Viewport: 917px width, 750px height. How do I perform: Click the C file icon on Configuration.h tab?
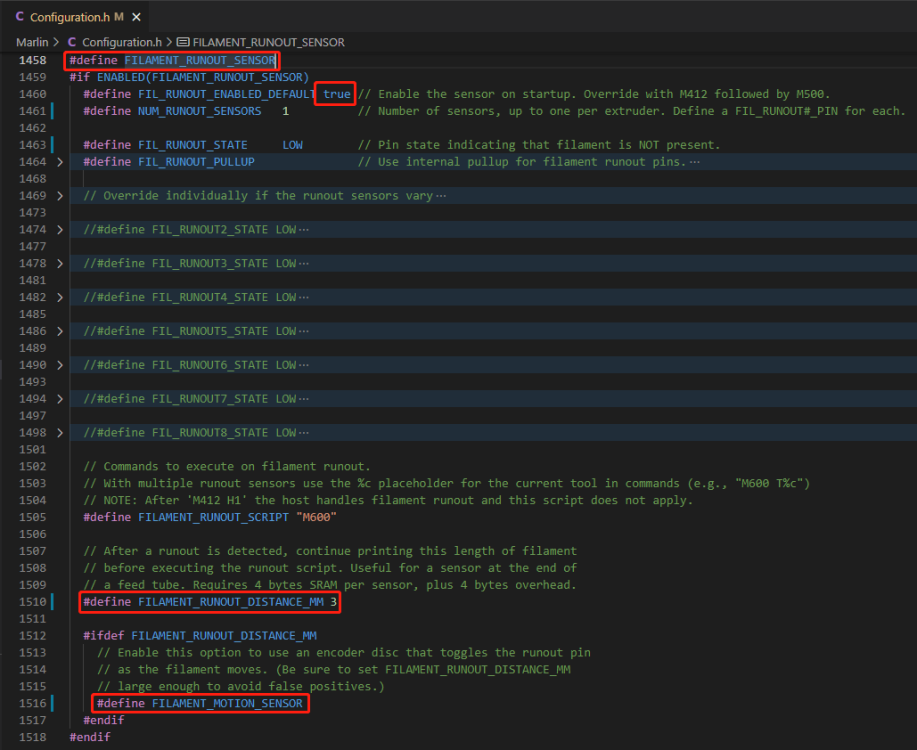pos(19,16)
